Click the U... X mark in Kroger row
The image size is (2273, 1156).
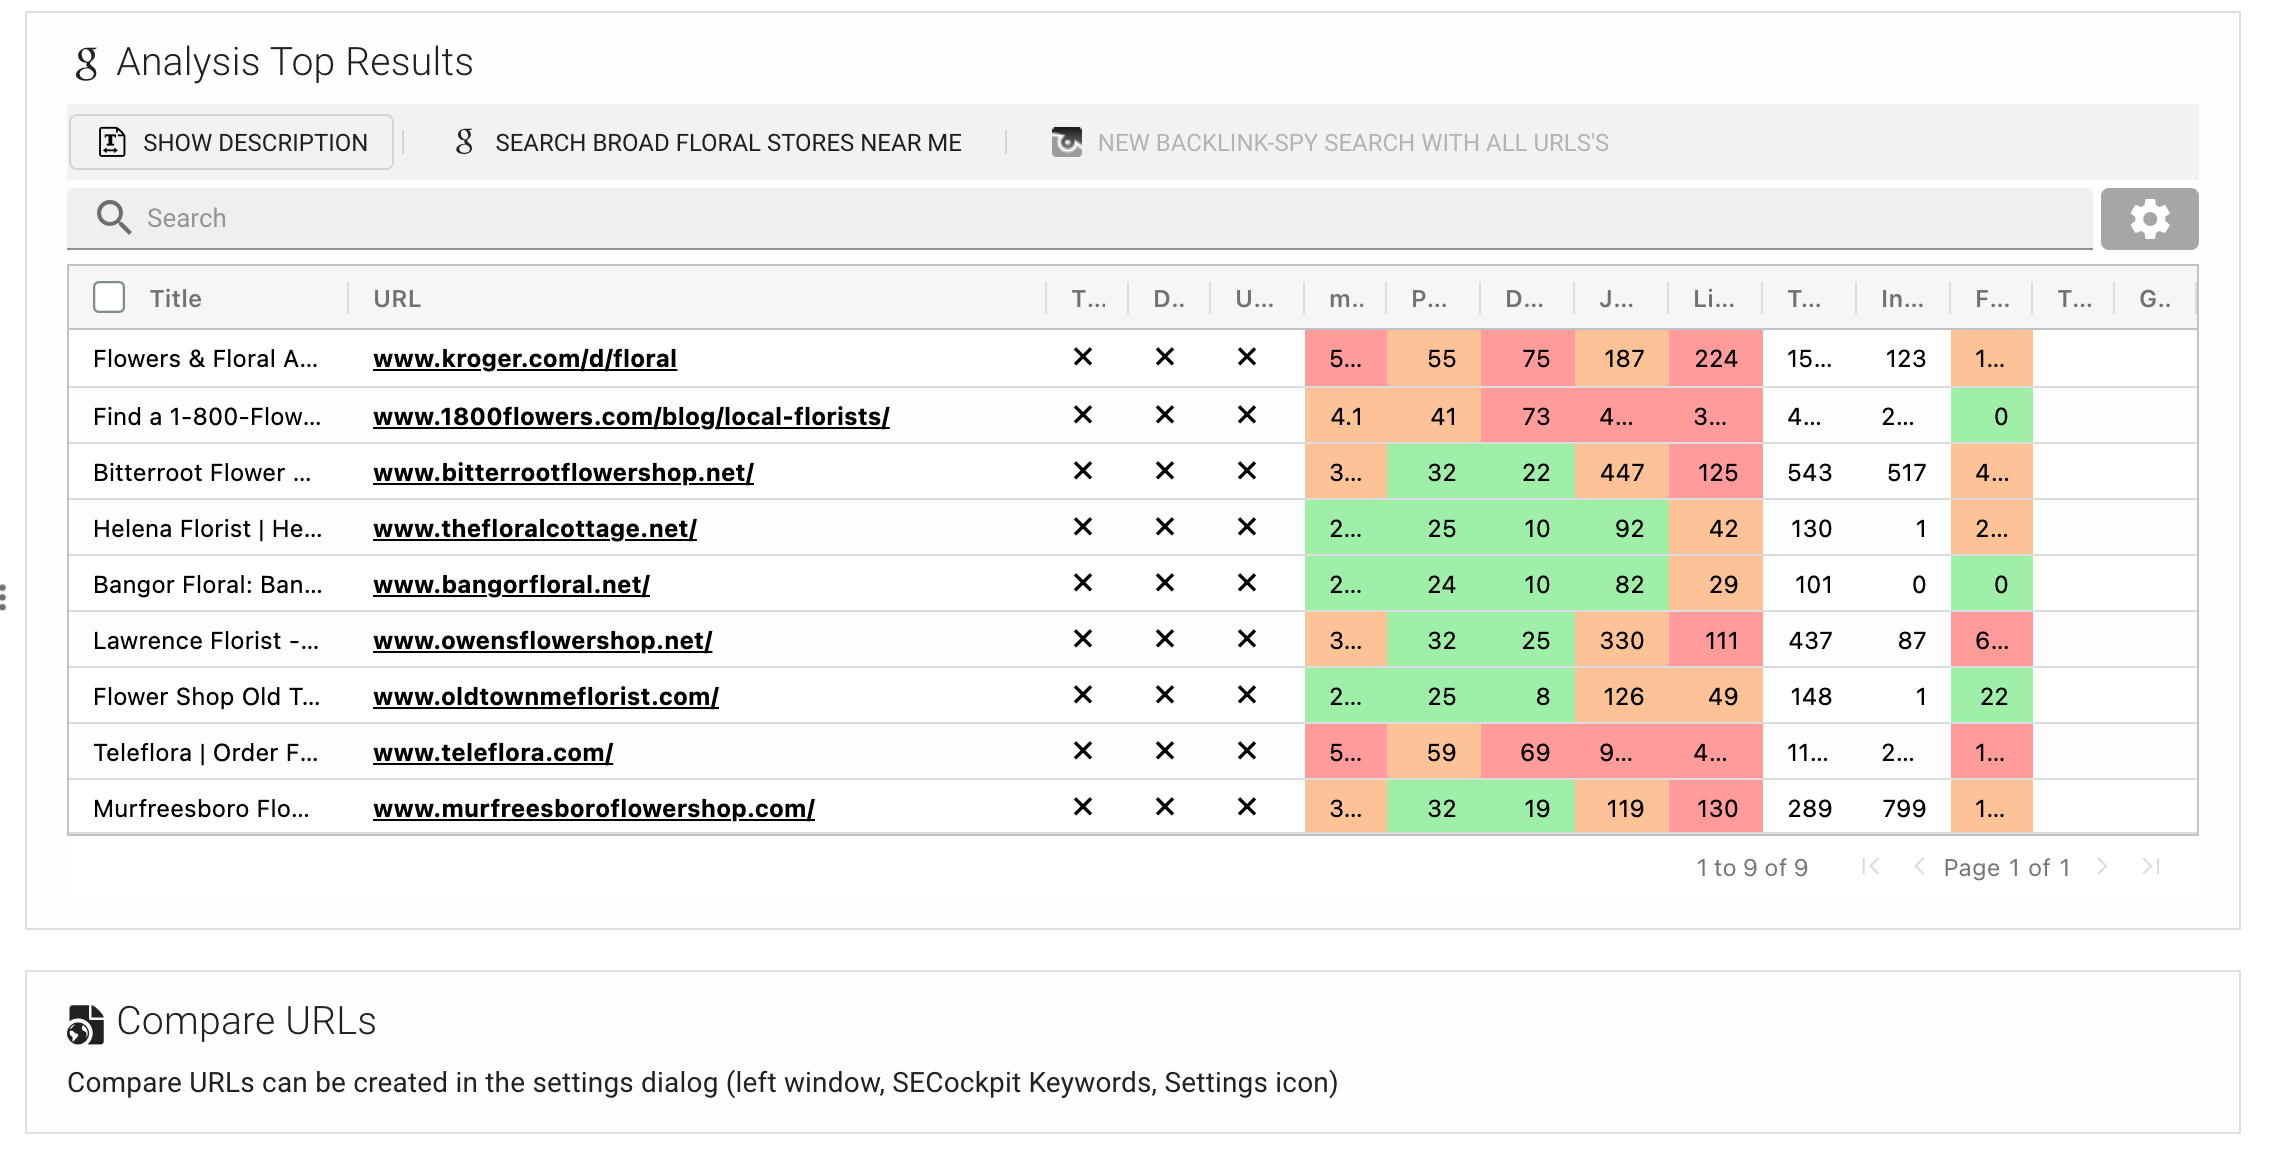tap(1246, 357)
